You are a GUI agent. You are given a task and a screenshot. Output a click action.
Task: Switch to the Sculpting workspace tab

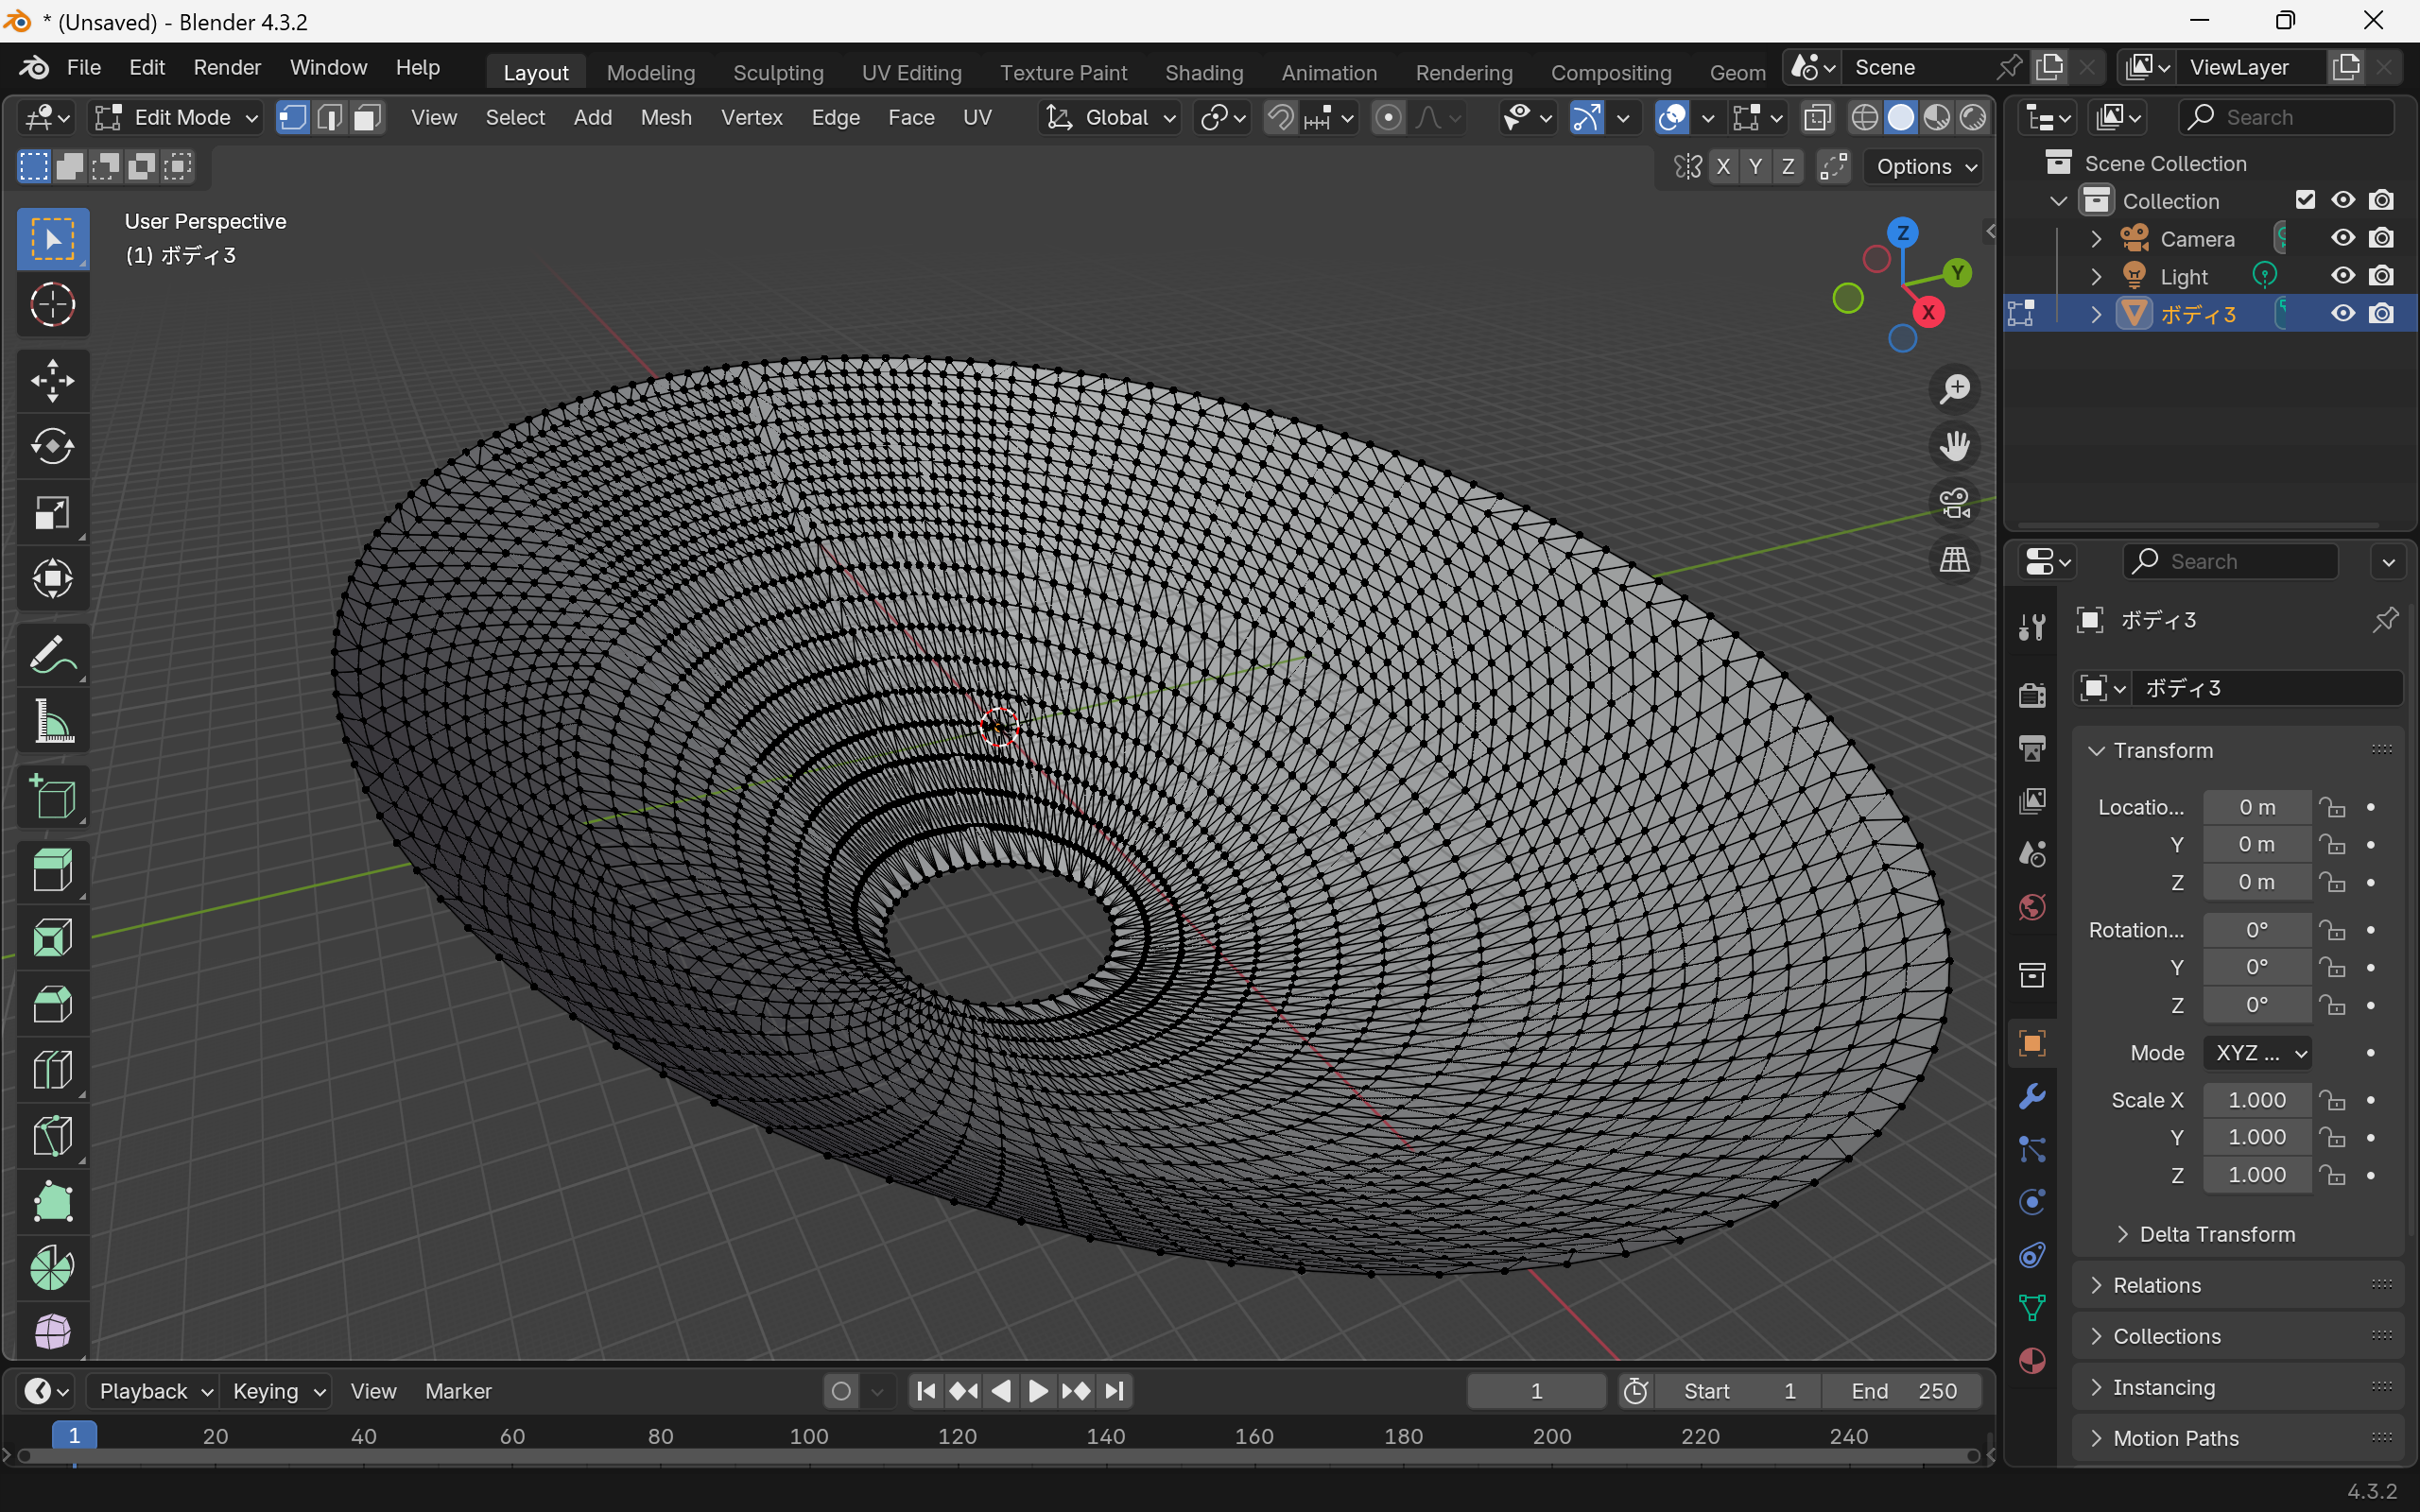[778, 73]
